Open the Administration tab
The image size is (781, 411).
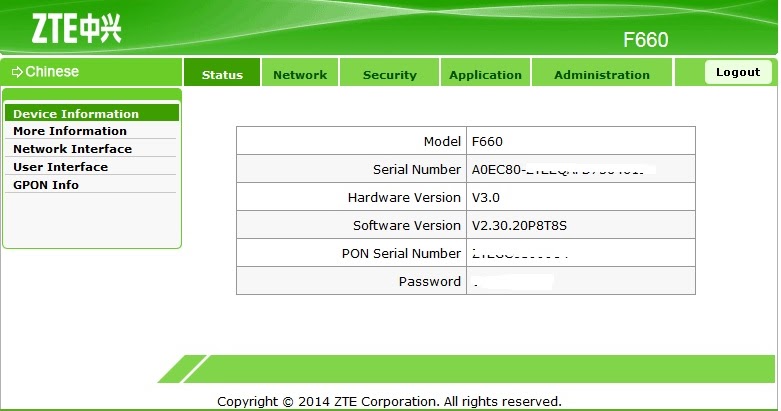(x=602, y=73)
